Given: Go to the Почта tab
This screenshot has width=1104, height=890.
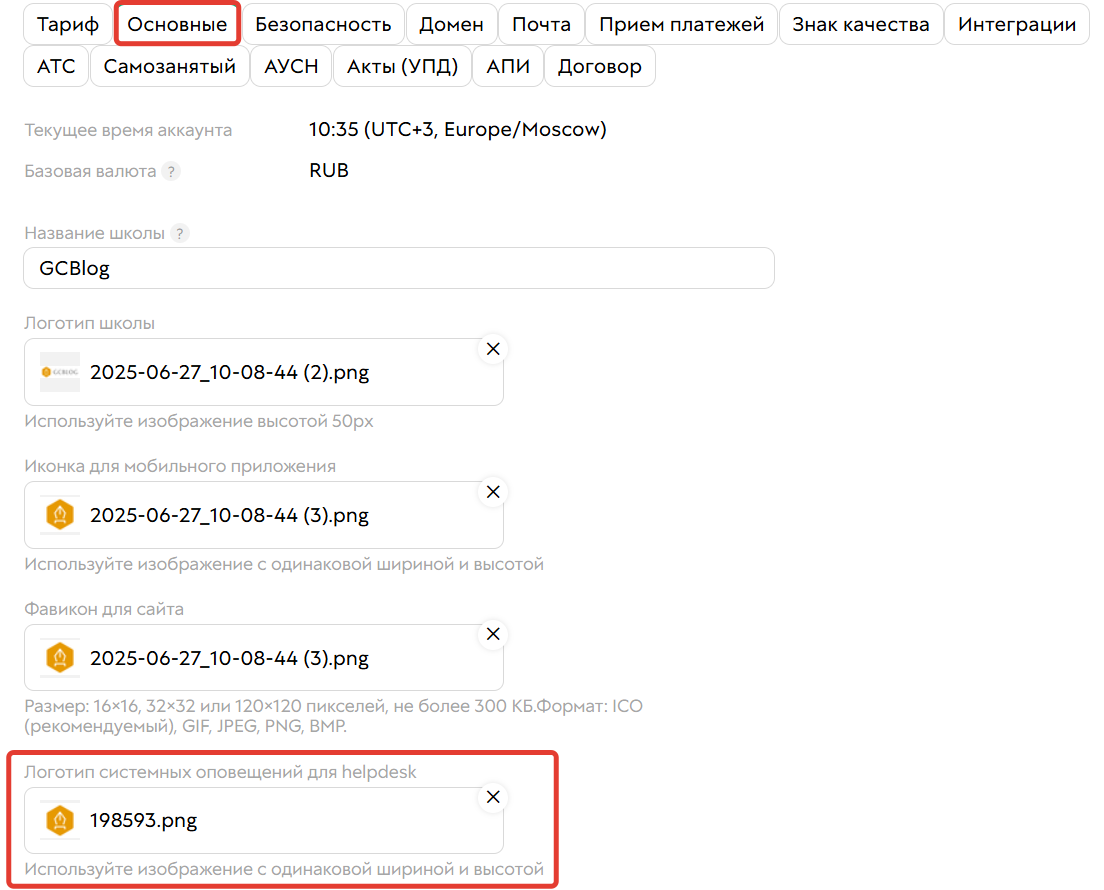Looking at the screenshot, I should tap(541, 25).
